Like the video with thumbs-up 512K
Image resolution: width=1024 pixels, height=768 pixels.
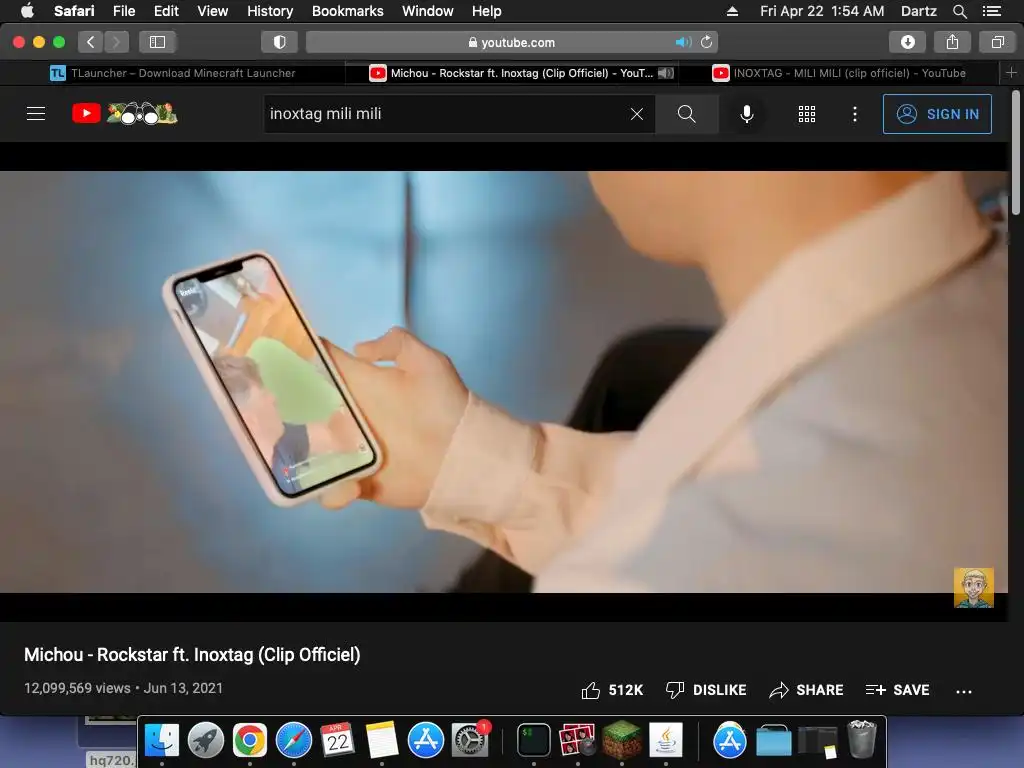612,690
